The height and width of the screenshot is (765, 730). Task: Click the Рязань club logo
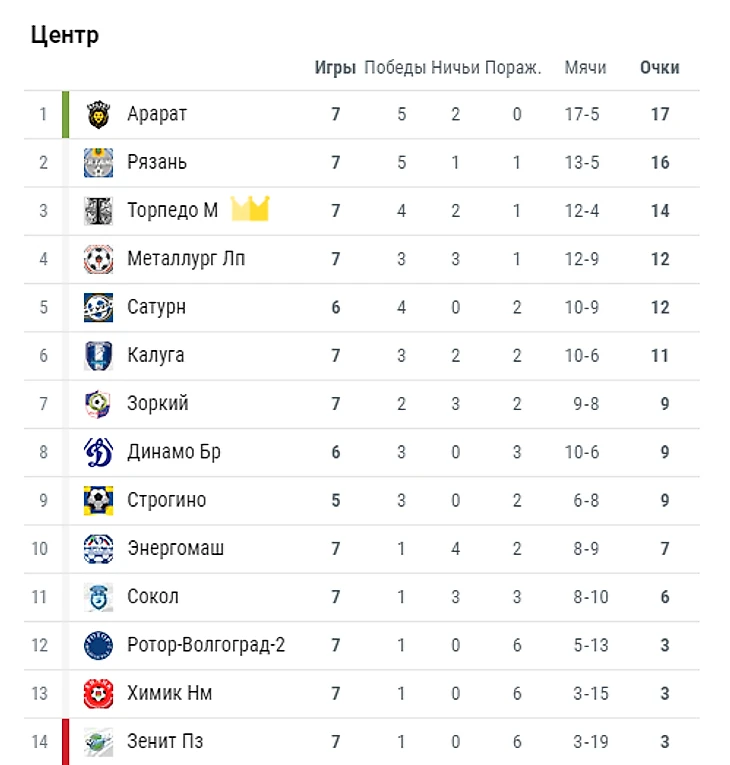pos(98,163)
